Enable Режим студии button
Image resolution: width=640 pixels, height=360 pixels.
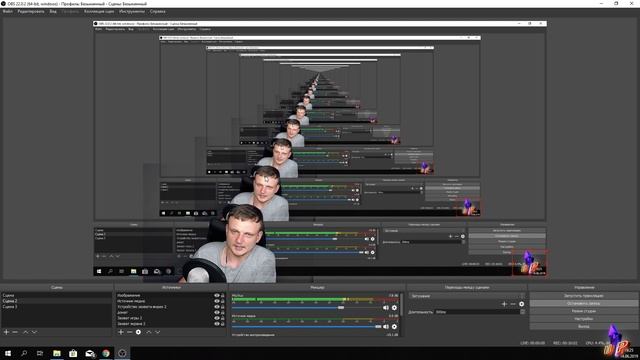click(584, 311)
